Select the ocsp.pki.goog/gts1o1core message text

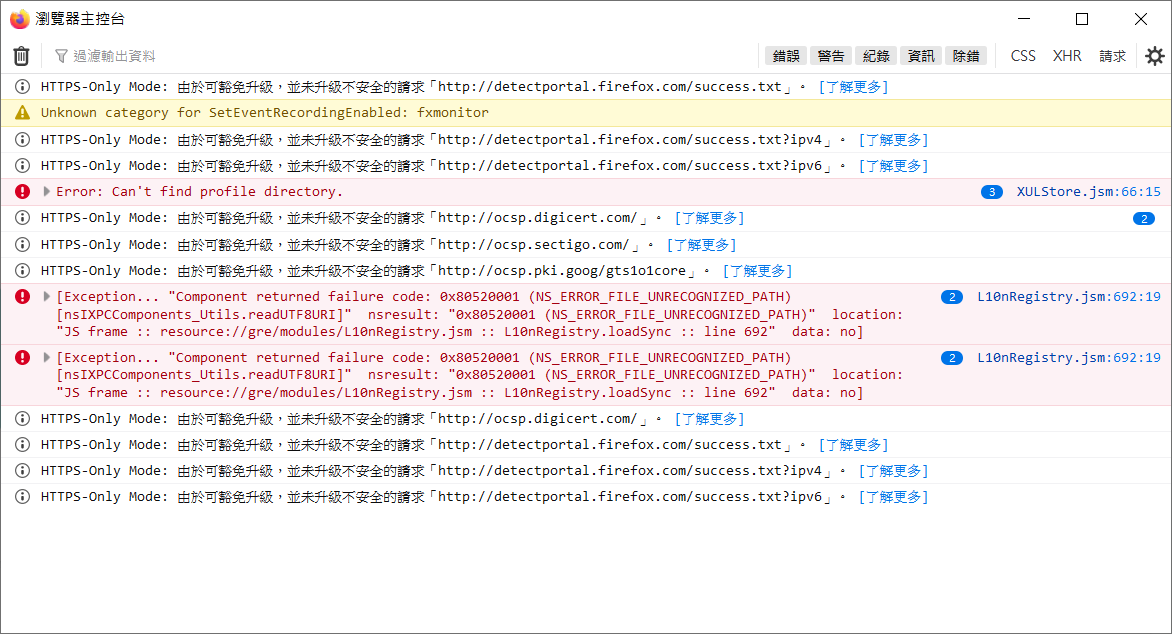tap(375, 271)
